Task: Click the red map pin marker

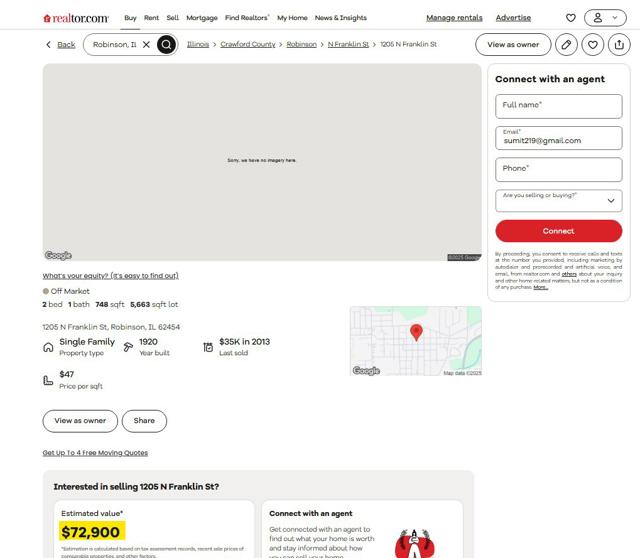Action: point(416,332)
